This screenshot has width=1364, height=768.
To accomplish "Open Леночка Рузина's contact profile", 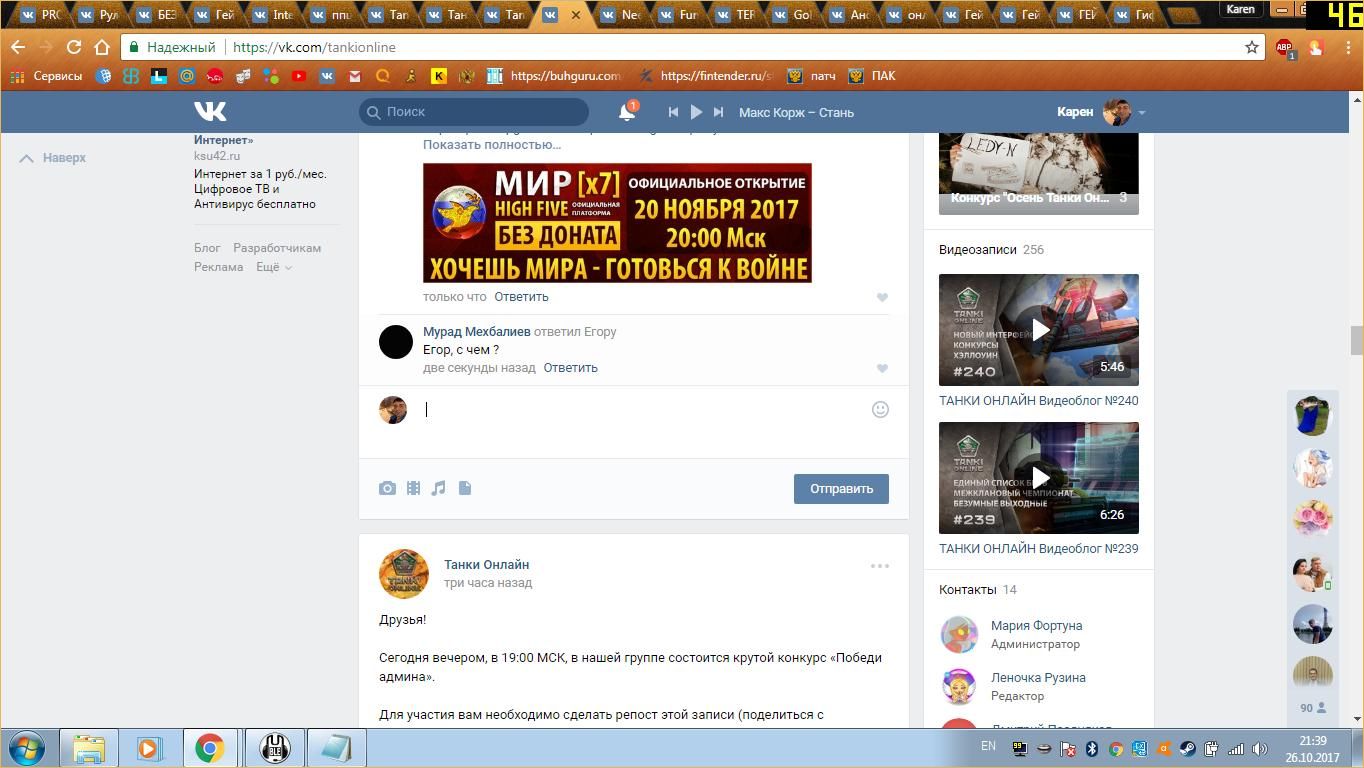I will pos(1038,678).
